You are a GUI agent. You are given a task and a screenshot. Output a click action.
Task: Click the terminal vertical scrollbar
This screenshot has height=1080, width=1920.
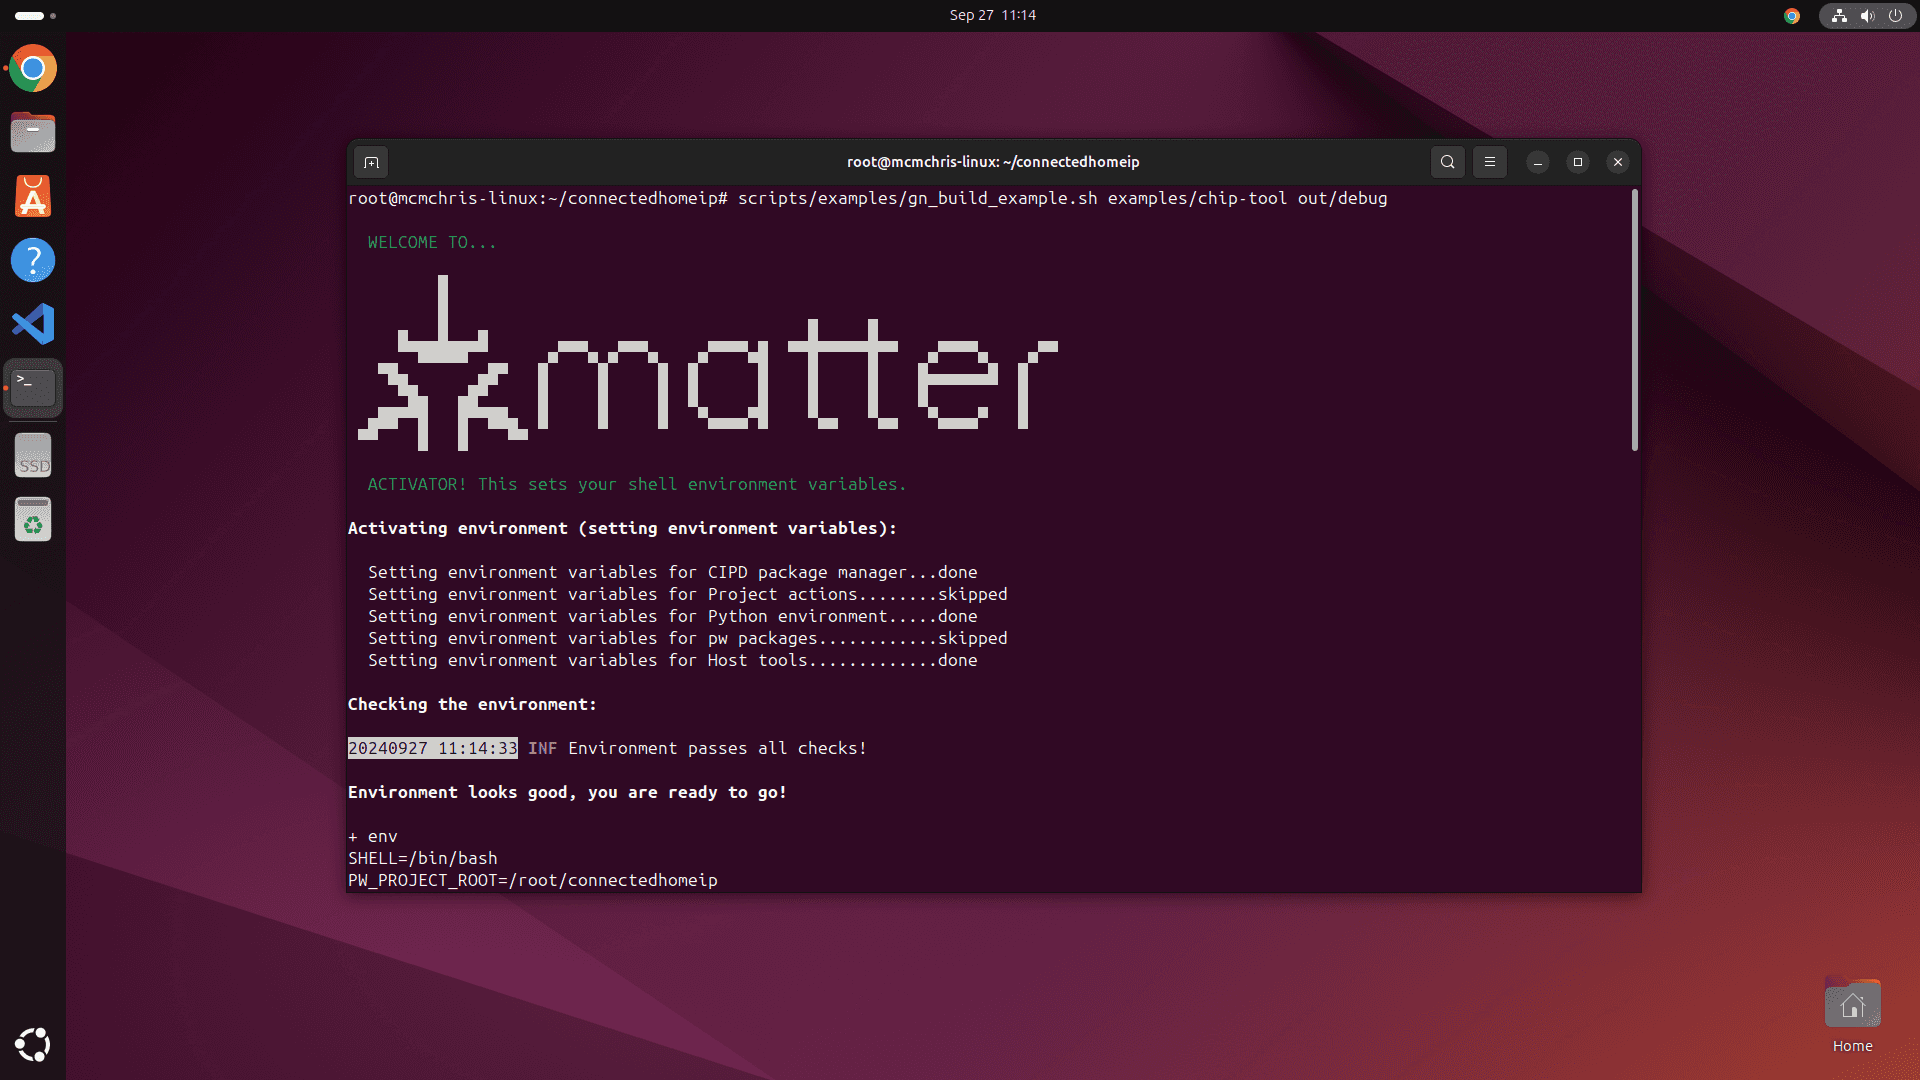pos(1634,320)
